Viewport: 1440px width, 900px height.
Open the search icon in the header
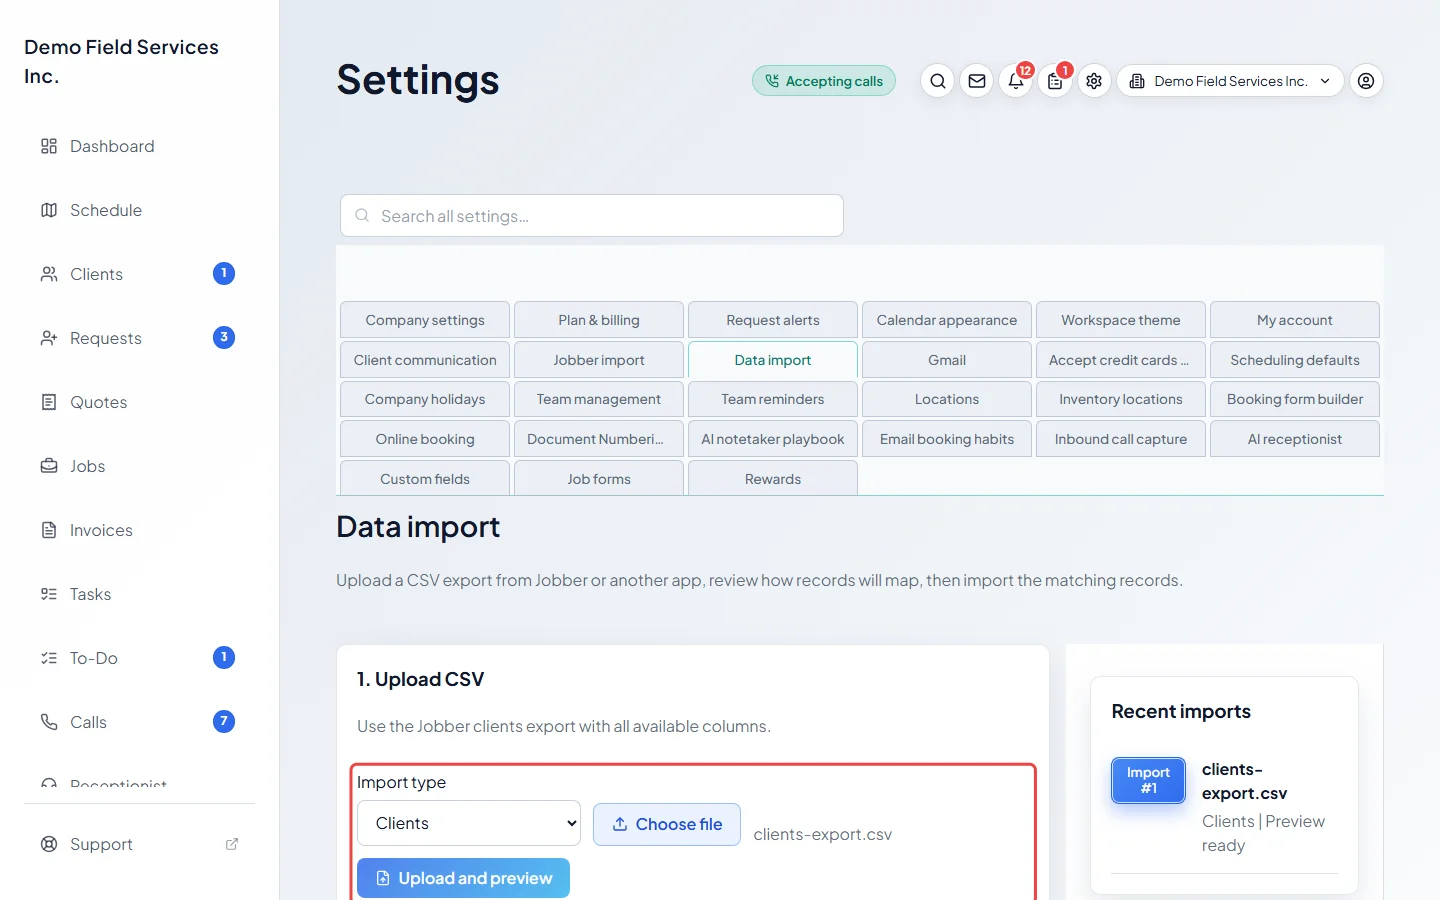pyautogui.click(x=937, y=81)
